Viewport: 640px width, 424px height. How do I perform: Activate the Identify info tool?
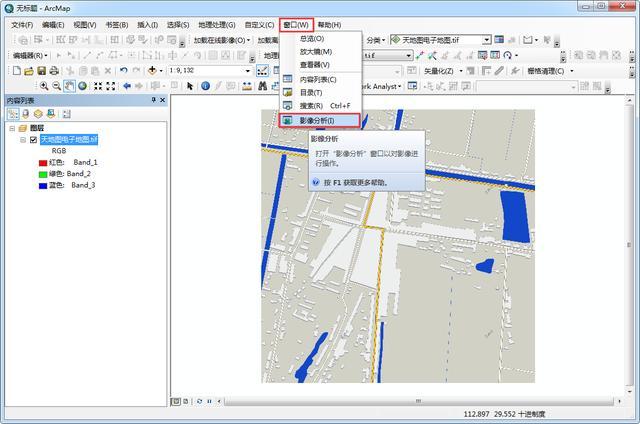pos(206,86)
